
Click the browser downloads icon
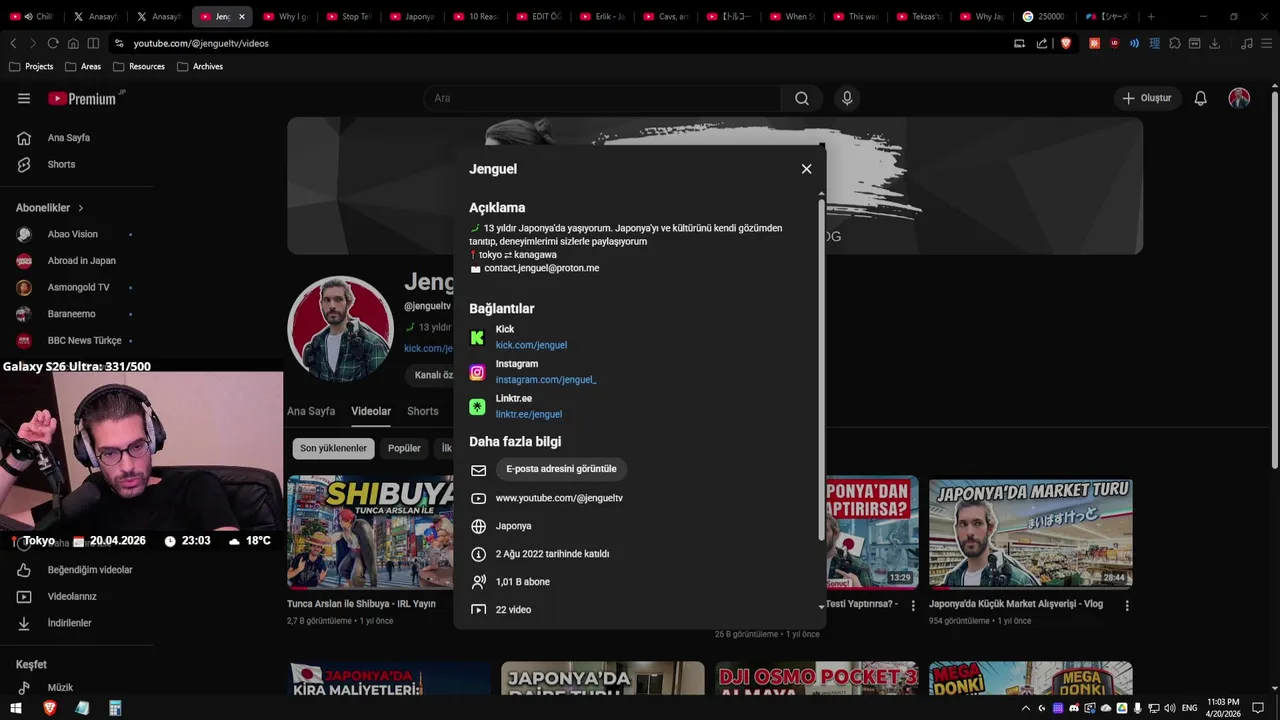(1215, 43)
